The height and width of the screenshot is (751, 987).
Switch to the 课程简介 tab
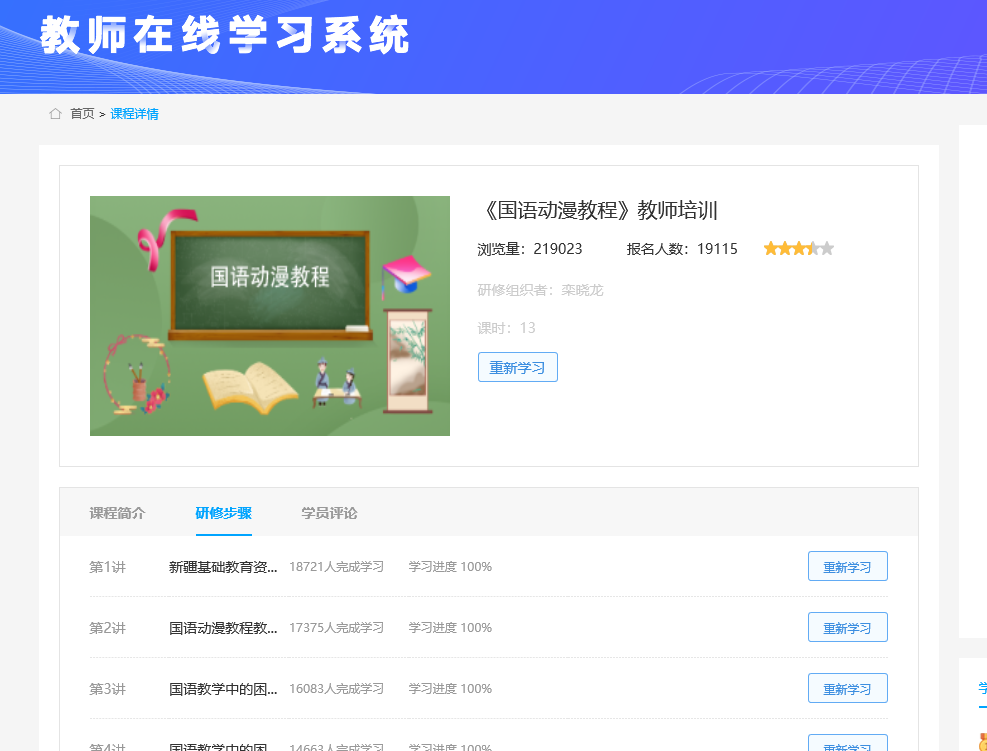pos(117,513)
